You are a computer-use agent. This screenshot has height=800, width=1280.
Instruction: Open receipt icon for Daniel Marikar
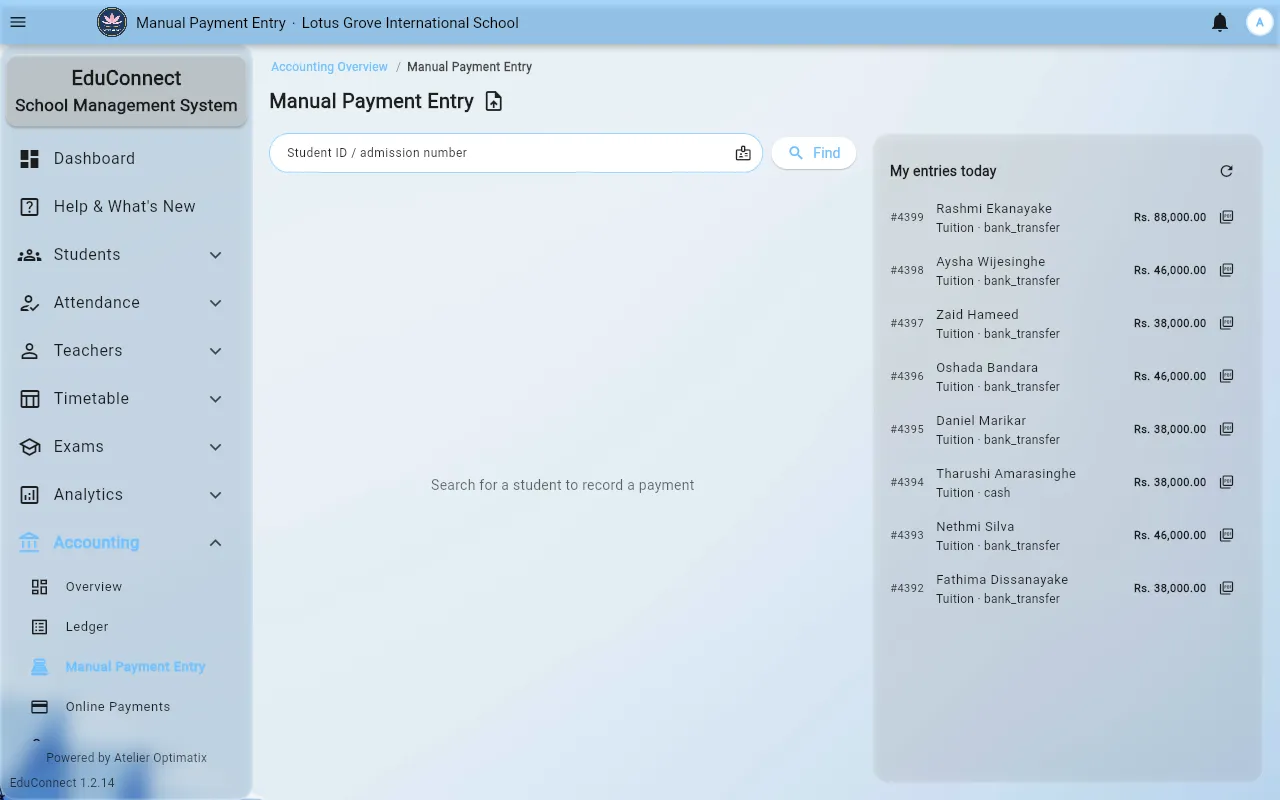pos(1227,429)
